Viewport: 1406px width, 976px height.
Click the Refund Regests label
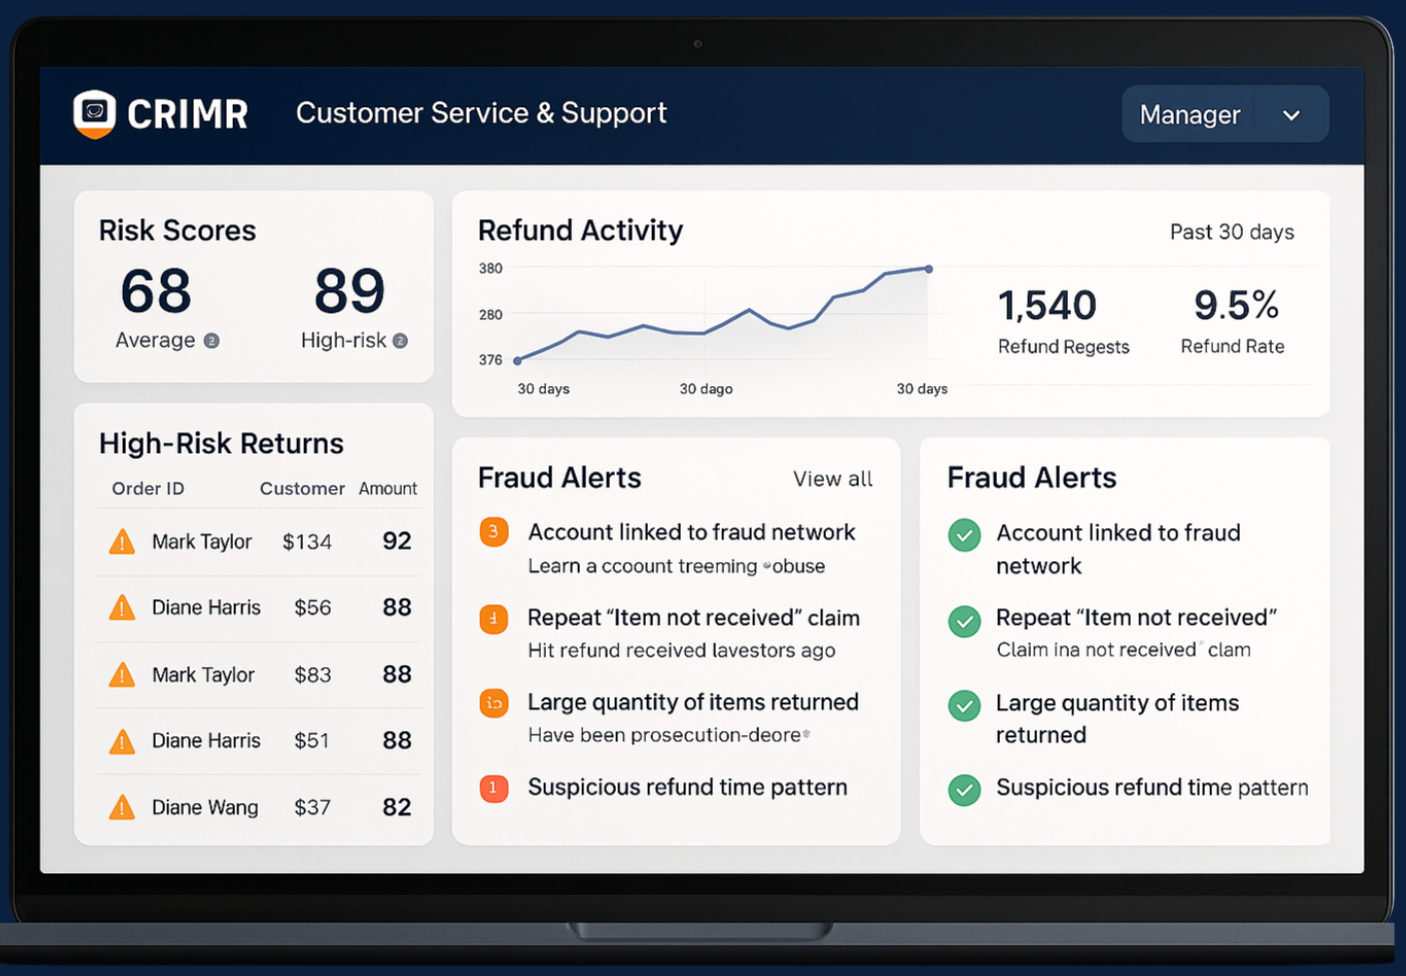[x=1063, y=347]
